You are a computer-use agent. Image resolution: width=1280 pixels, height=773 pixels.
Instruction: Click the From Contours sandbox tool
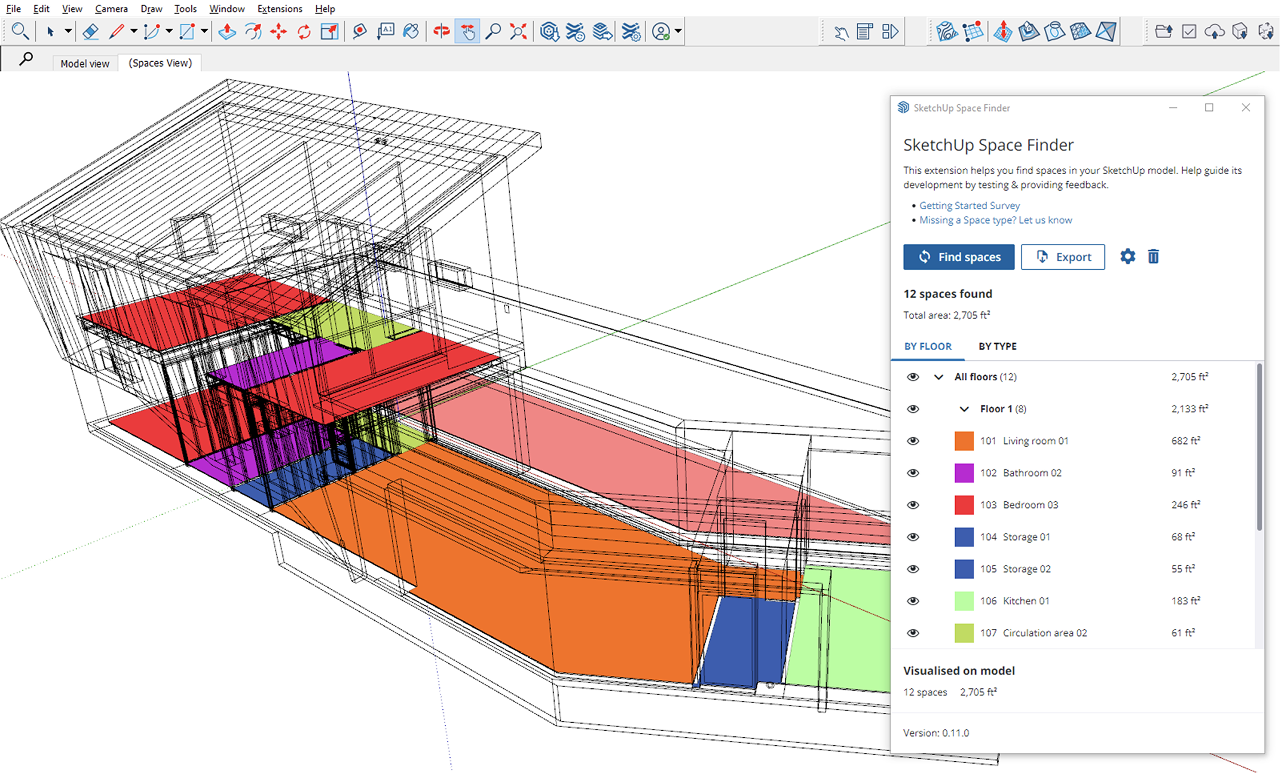947,31
